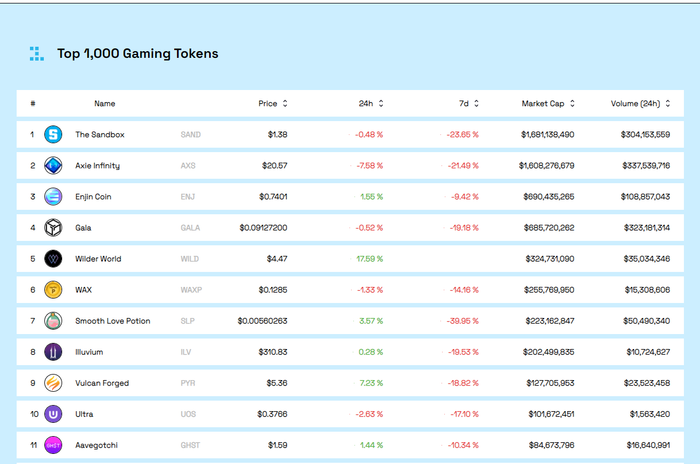This screenshot has height=464, width=700.
Task: Click Smooth Love Potion 7d -39.95 %
Action: tap(462, 321)
